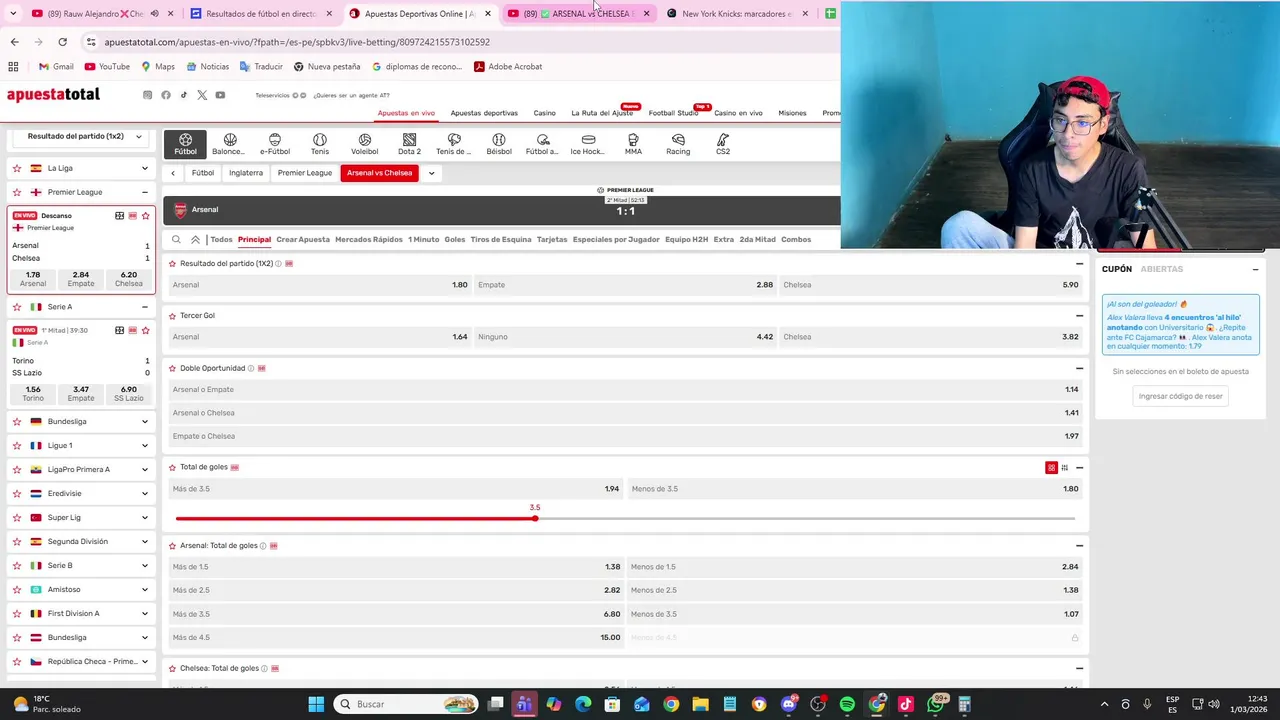The height and width of the screenshot is (720, 1280).
Task: Favorite the Serie A league star
Action: tap(17, 307)
